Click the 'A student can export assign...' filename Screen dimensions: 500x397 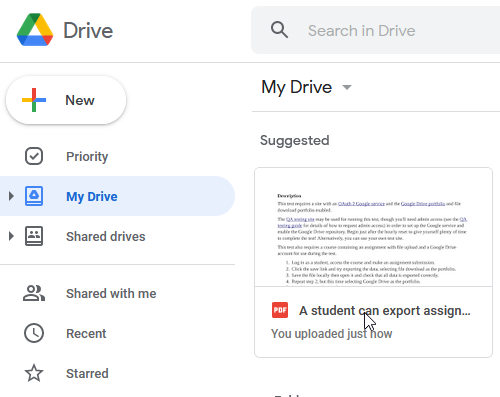coord(384,310)
